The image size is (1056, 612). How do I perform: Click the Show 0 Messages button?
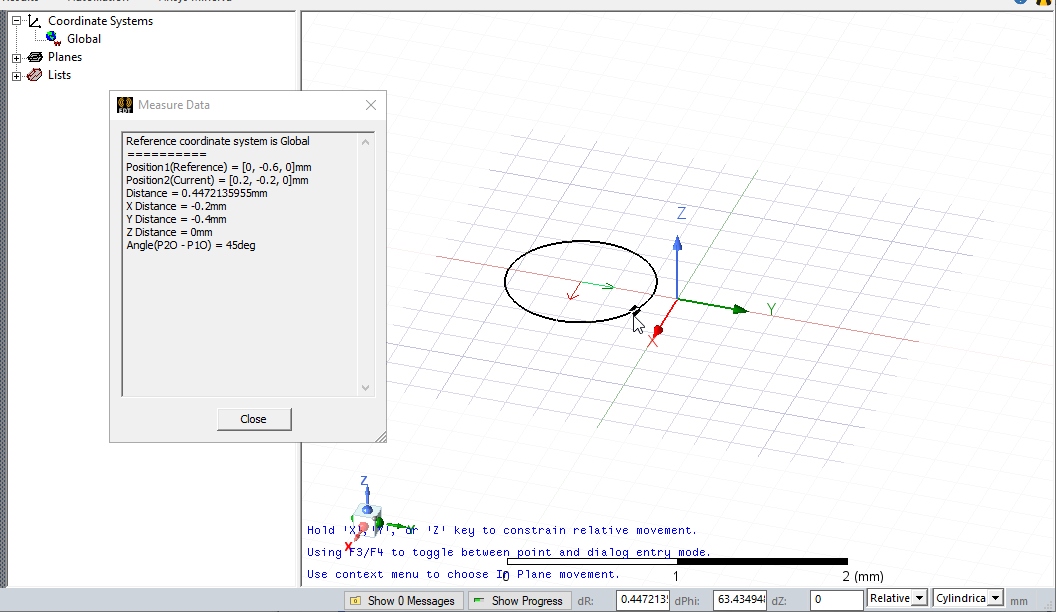click(x=403, y=601)
